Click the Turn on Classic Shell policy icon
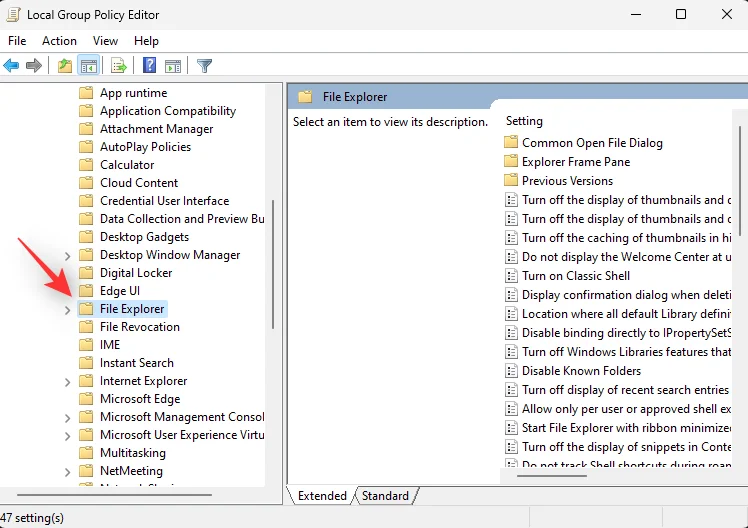Viewport: 748px width, 528px height. [x=511, y=276]
